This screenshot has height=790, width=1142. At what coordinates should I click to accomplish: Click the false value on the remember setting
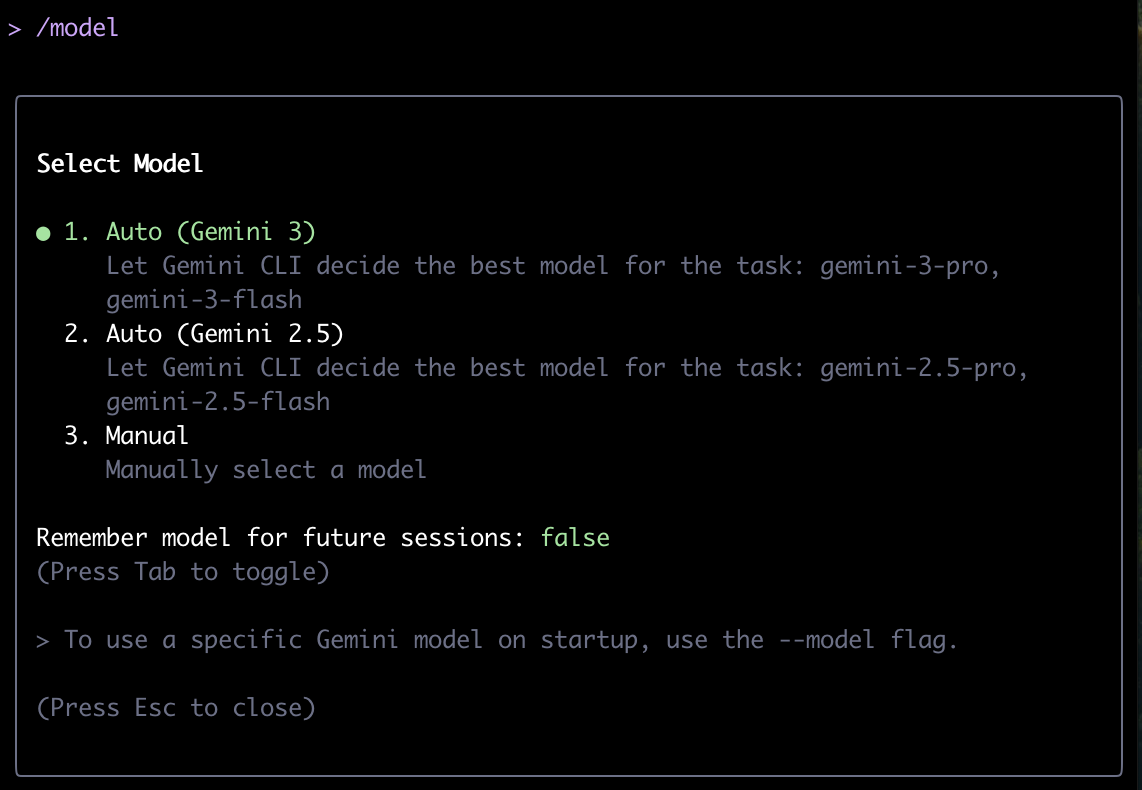(575, 537)
